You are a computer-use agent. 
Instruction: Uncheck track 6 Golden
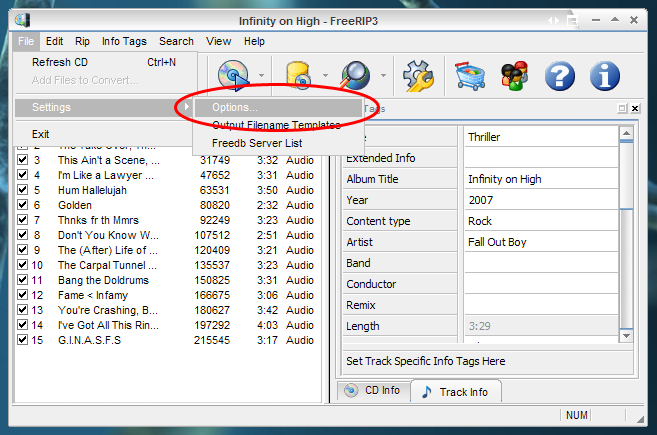pos(22,205)
